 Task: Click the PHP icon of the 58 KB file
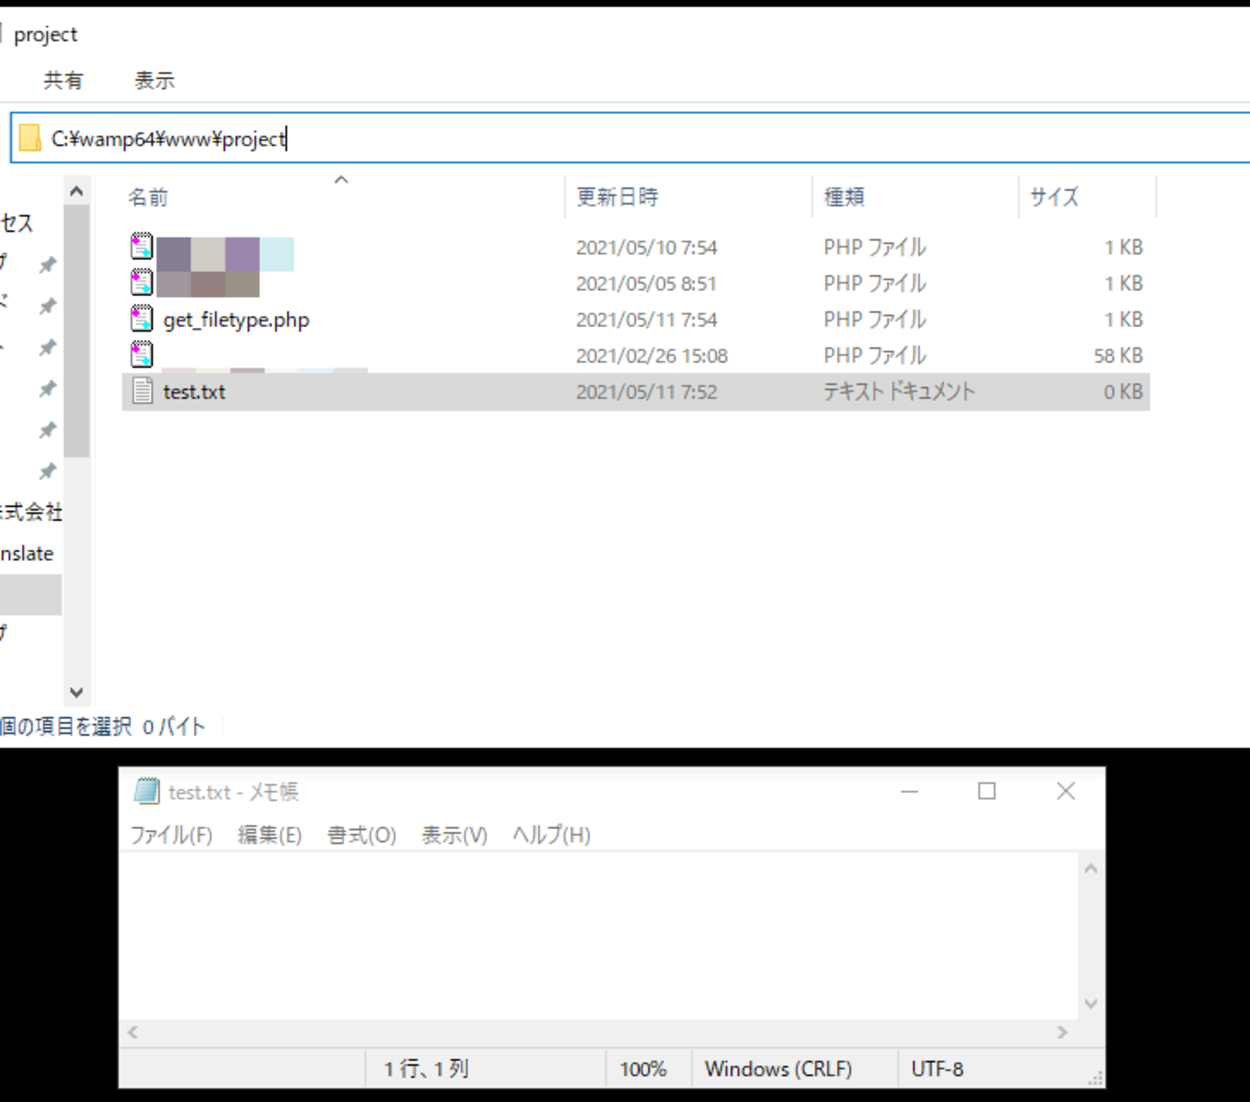141,354
